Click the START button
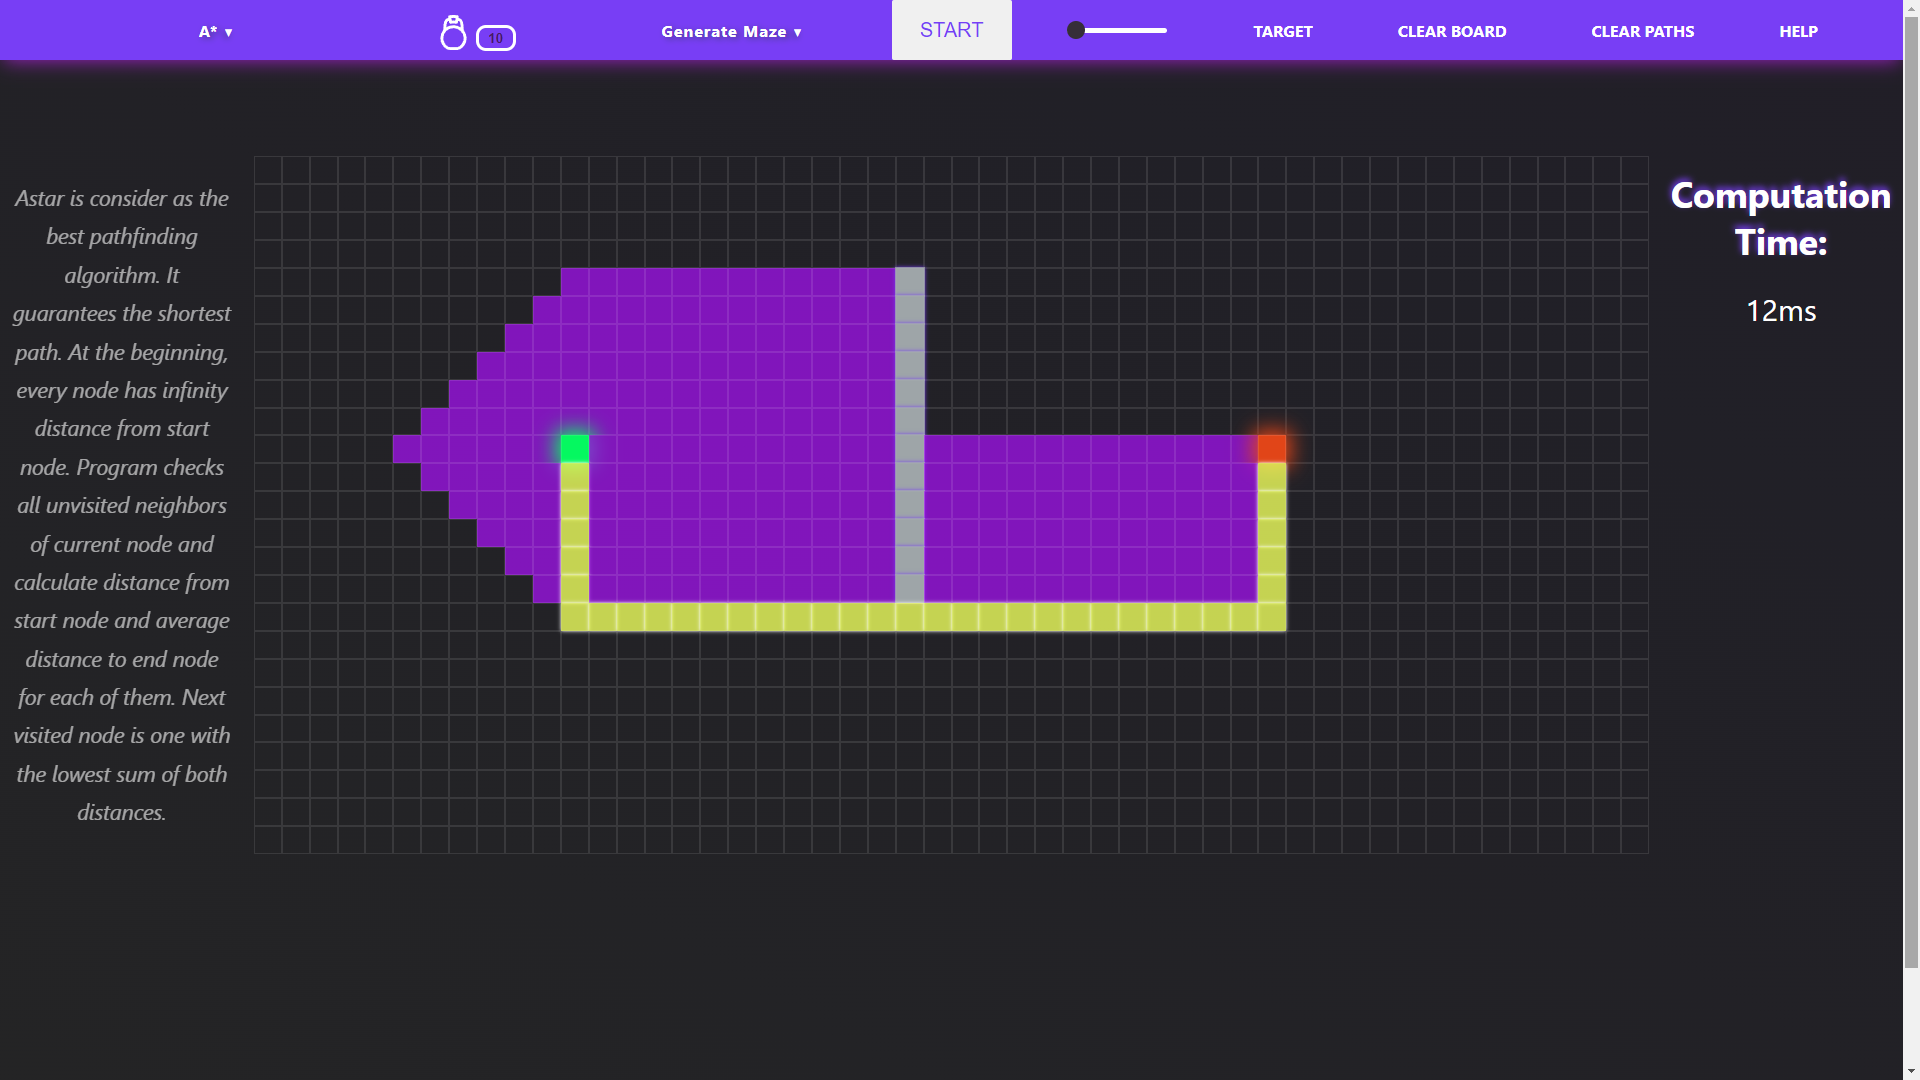This screenshot has width=1920, height=1080. [951, 30]
